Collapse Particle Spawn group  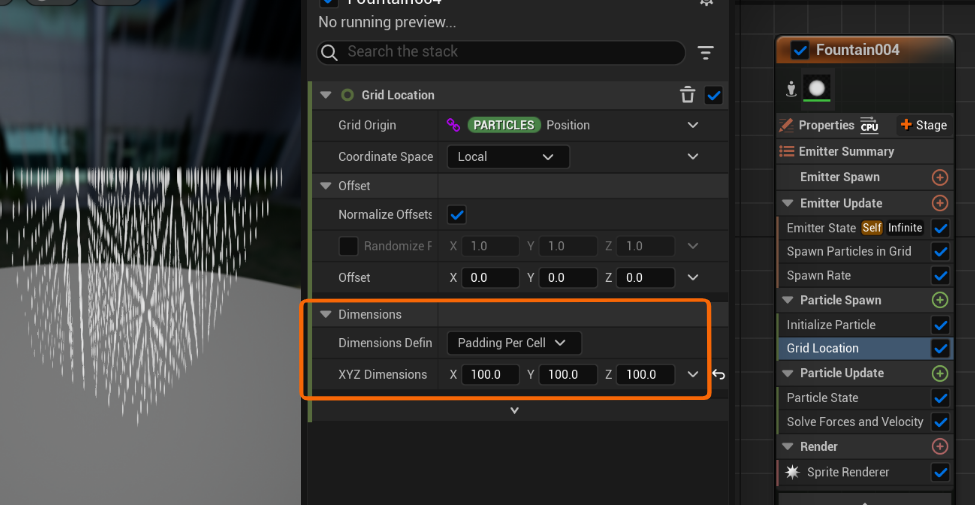coord(788,300)
